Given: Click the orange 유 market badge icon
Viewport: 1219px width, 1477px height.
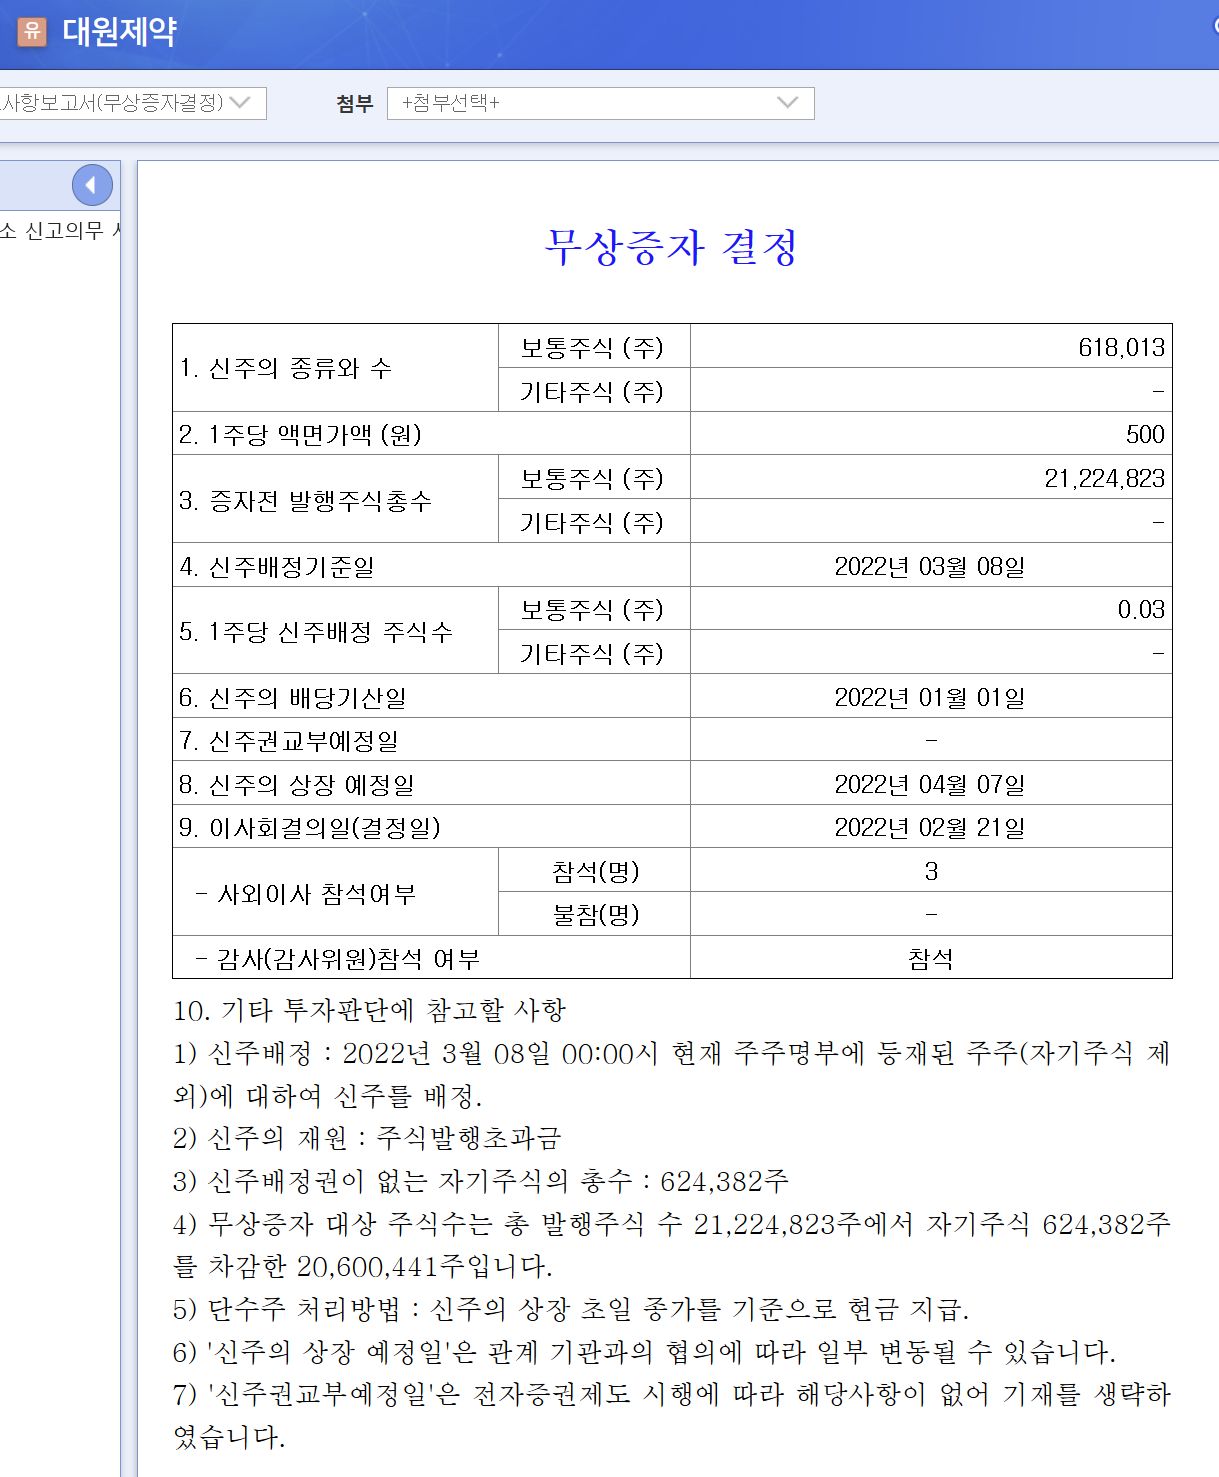Looking at the screenshot, I should (x=32, y=31).
